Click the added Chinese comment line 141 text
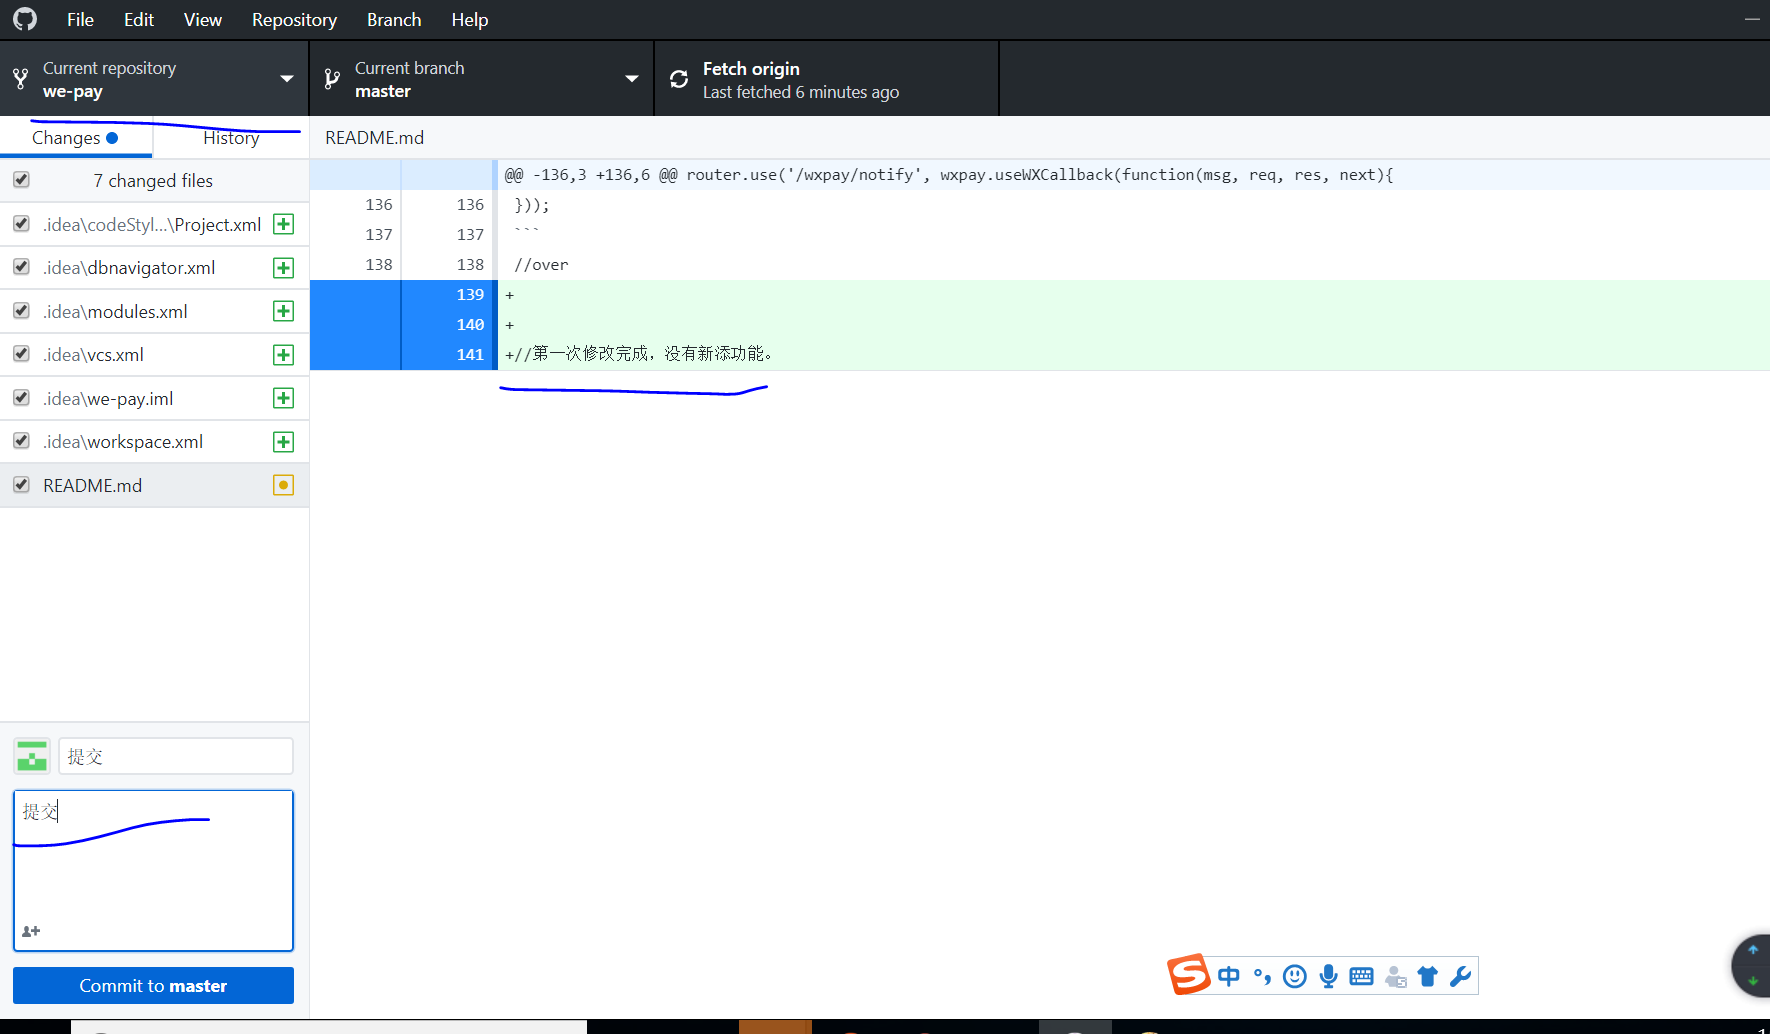This screenshot has width=1770, height=1034. (x=639, y=354)
